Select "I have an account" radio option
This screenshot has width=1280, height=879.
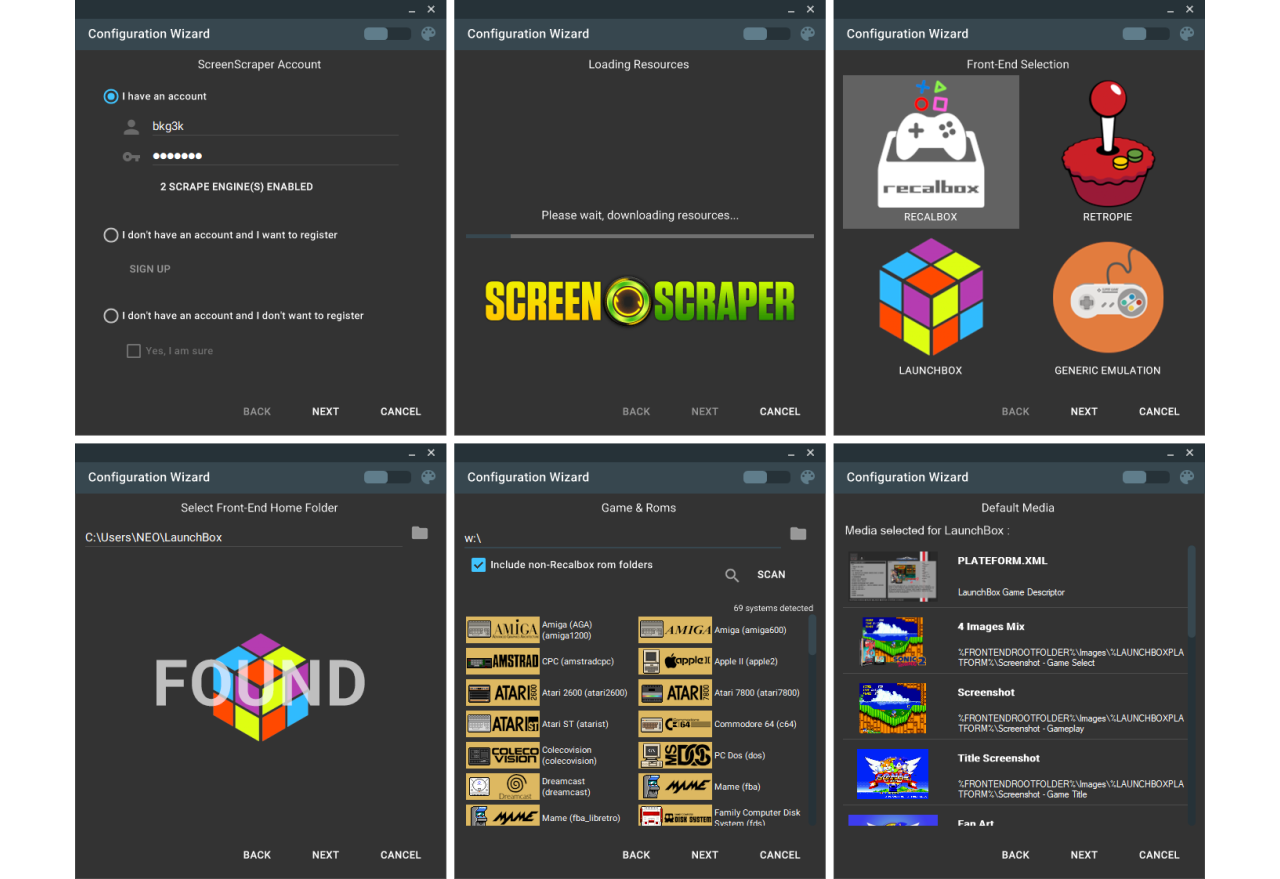click(111, 96)
